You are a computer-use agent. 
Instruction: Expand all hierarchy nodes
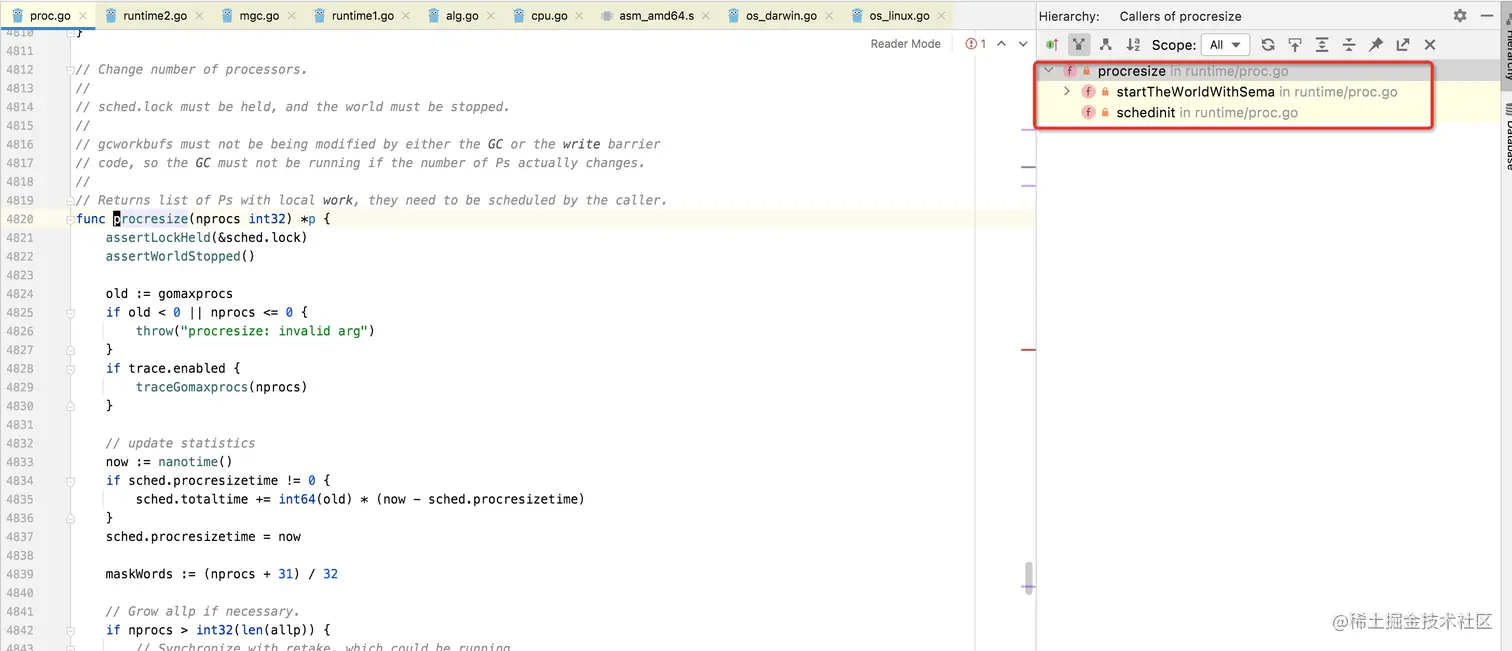[x=1322, y=45]
